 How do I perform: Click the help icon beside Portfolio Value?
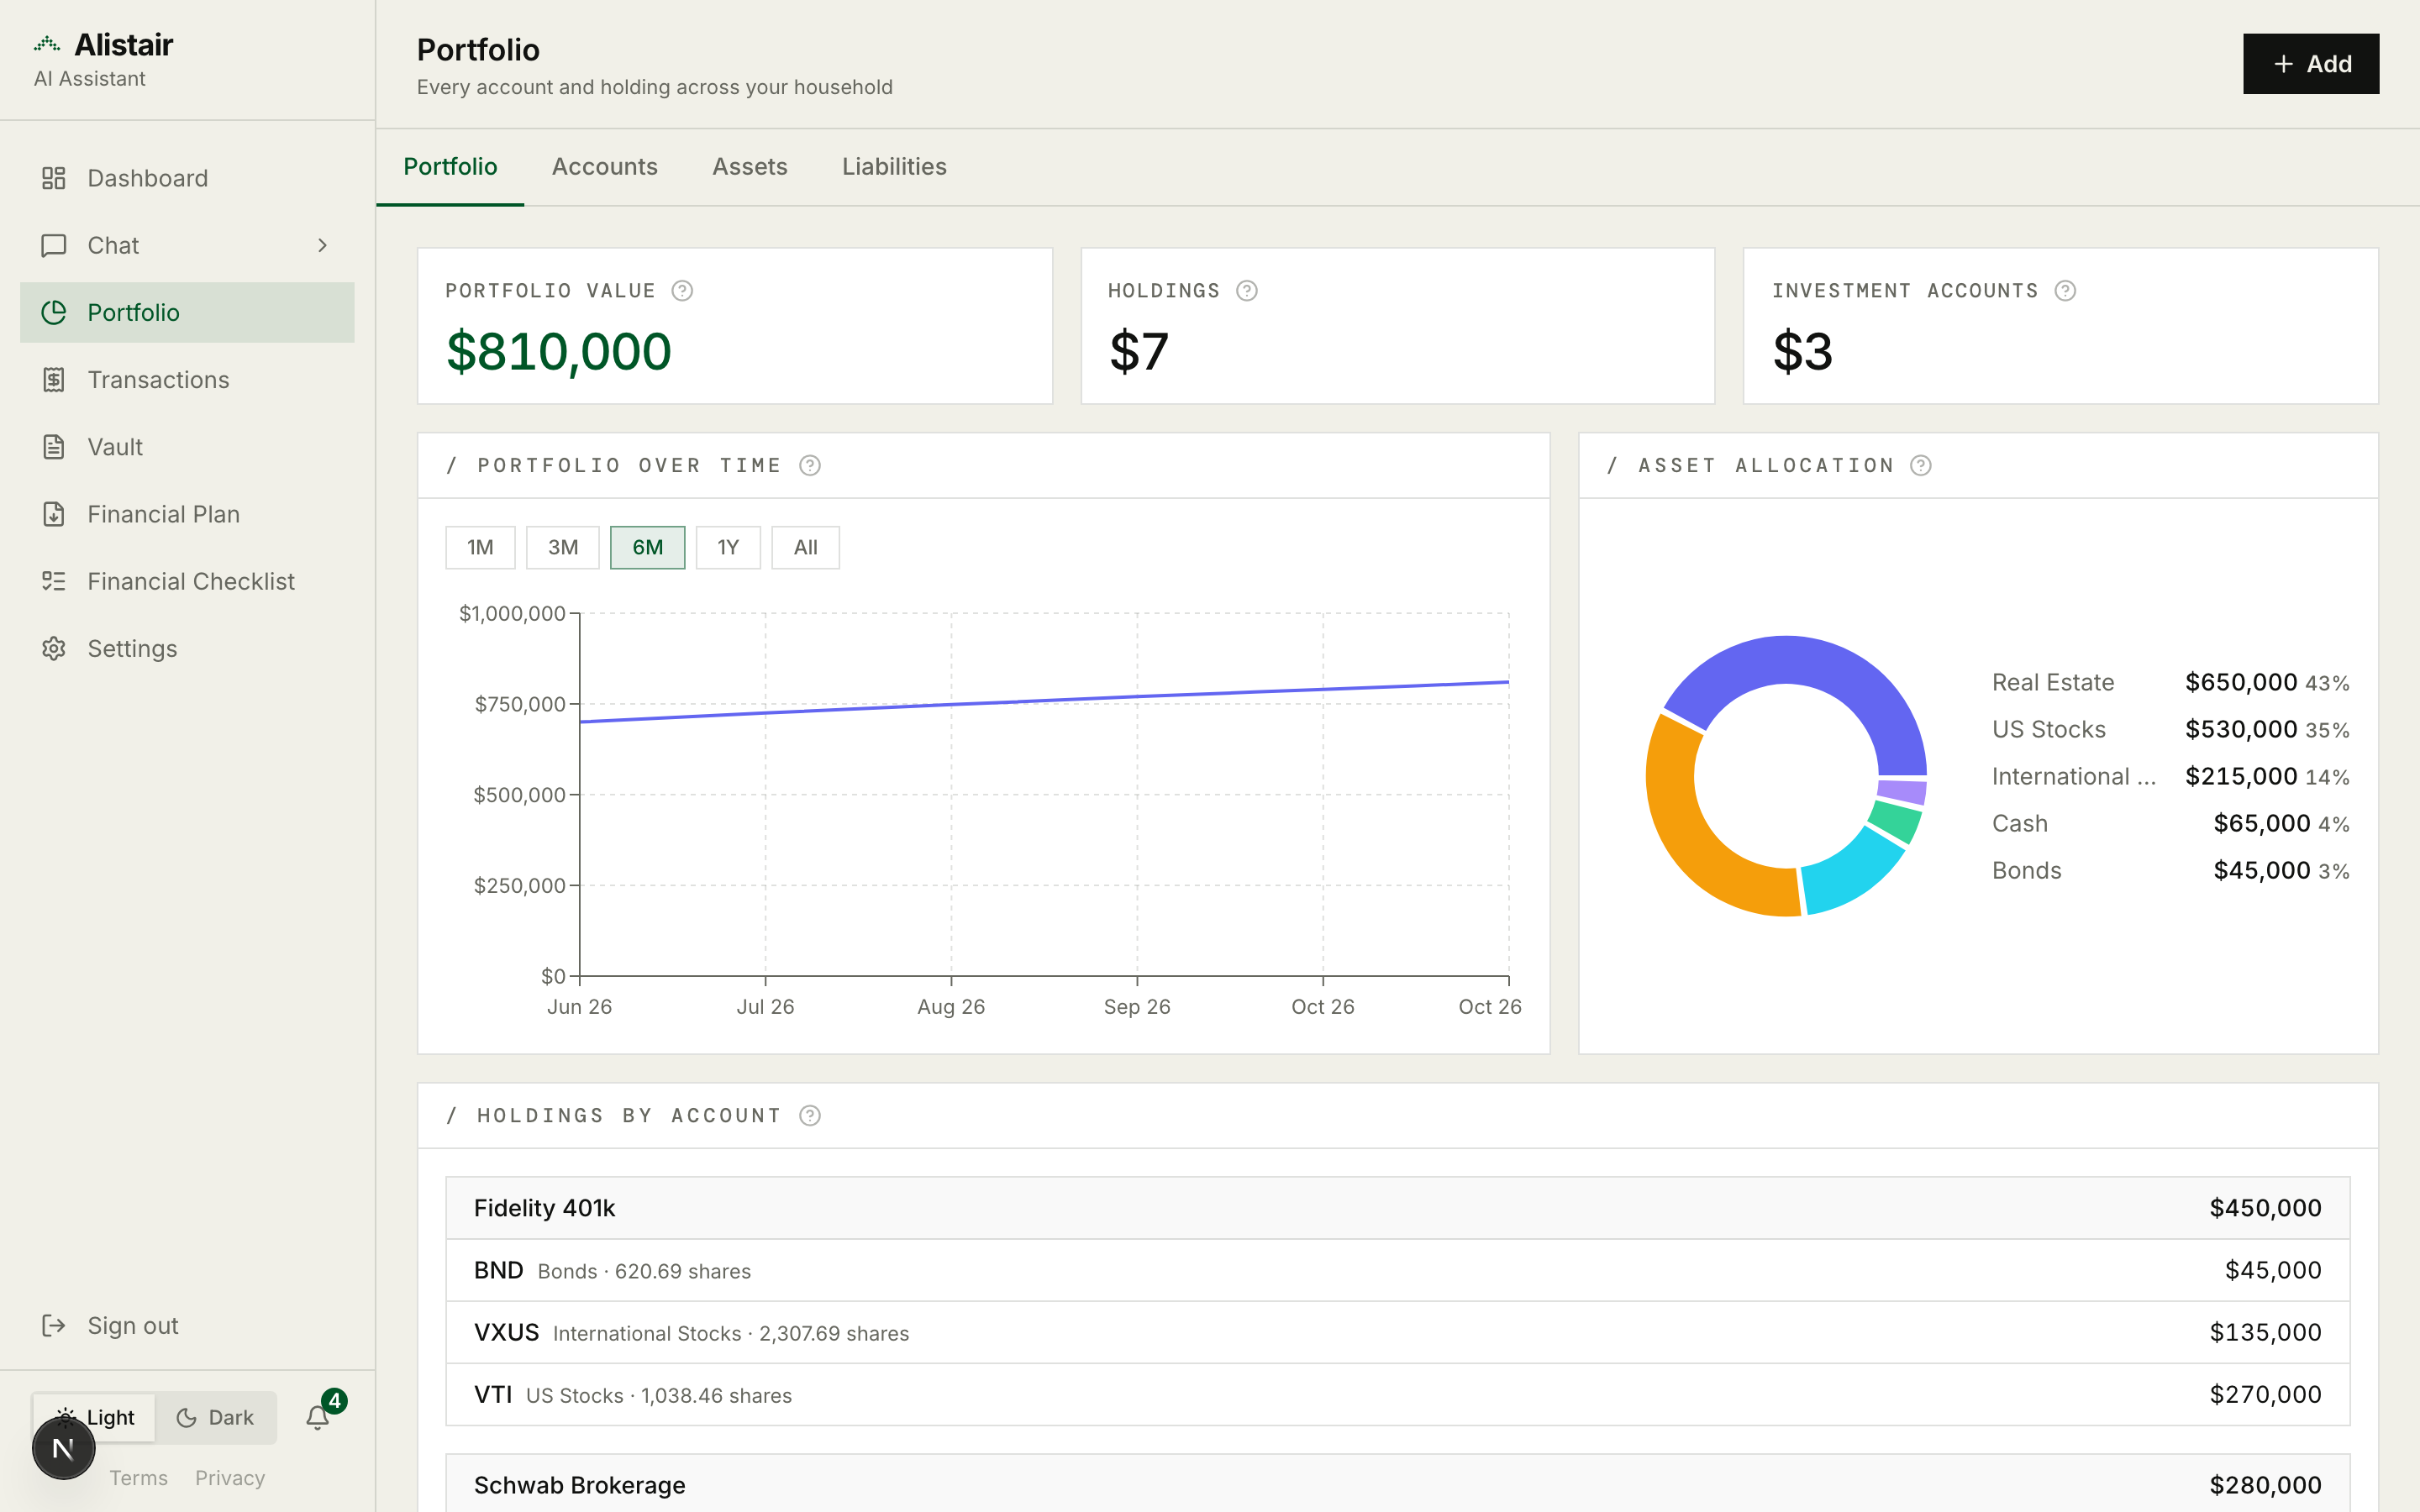[682, 291]
